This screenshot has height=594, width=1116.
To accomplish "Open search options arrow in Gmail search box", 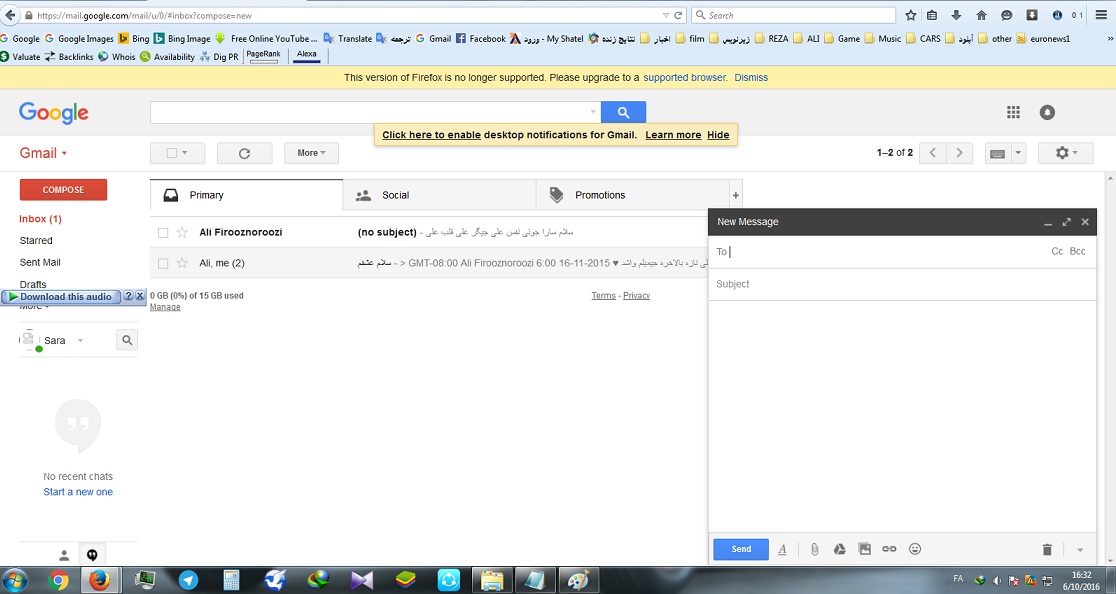I will click(593, 112).
